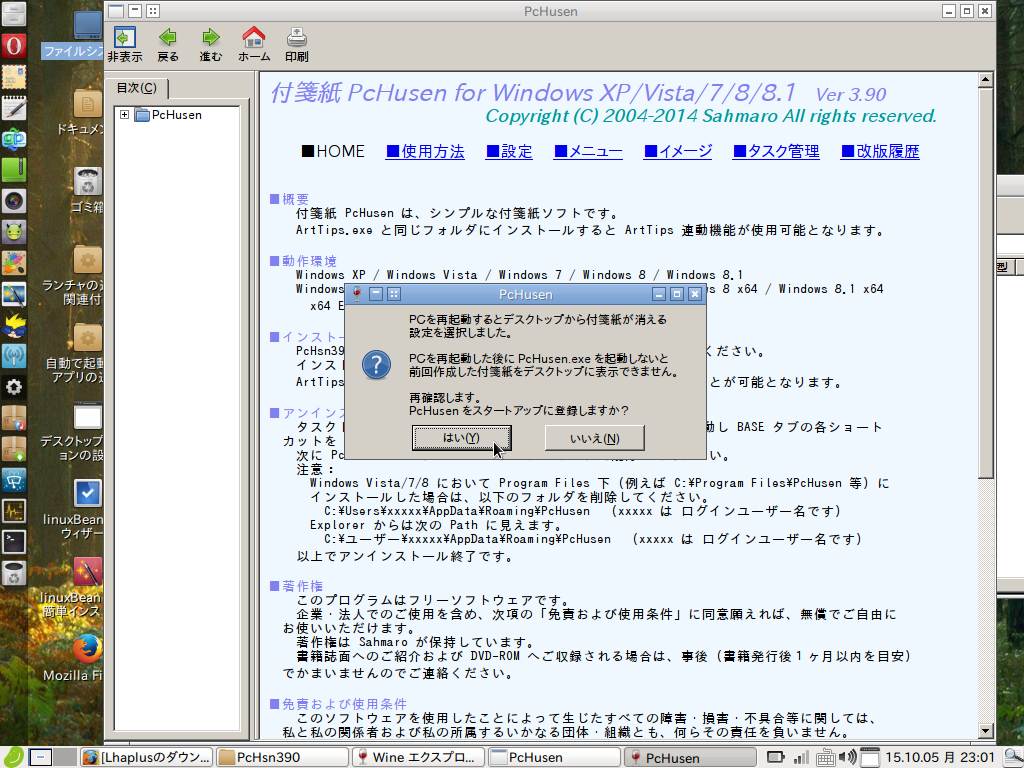
Task: Click the help scrollbar down arrow
Action: pos(985,730)
